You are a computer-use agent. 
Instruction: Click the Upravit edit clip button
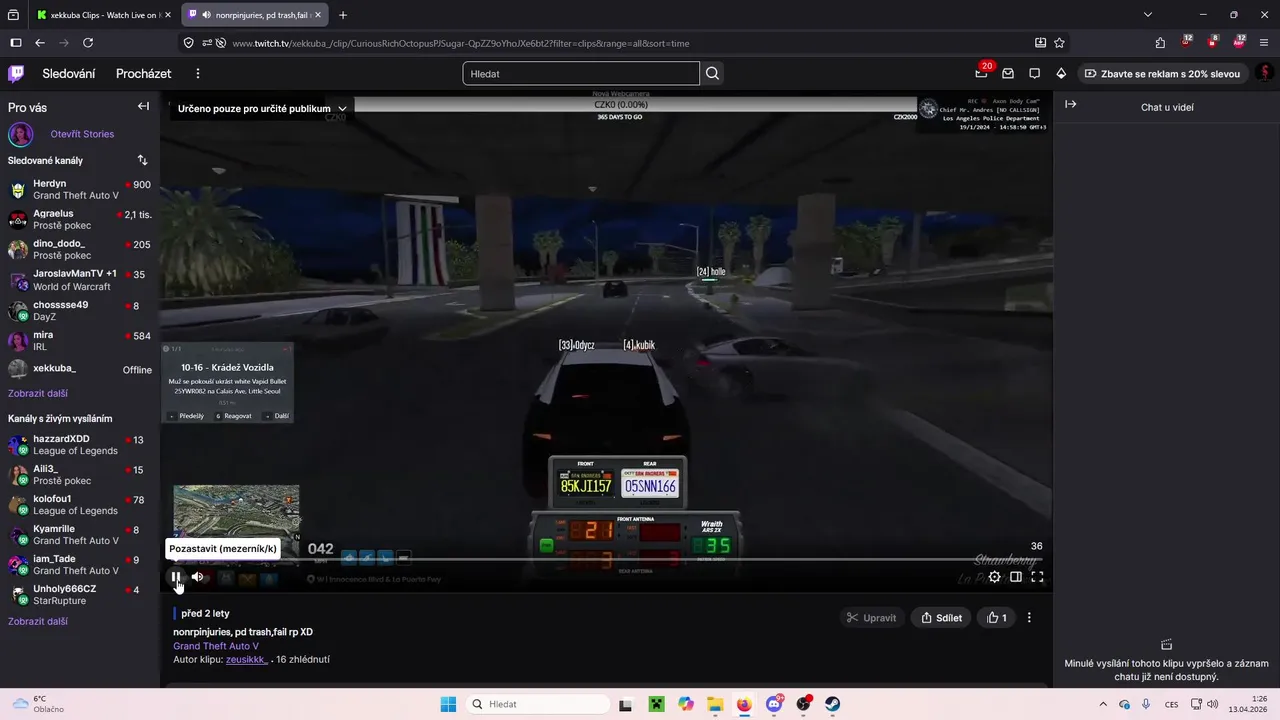point(871,618)
